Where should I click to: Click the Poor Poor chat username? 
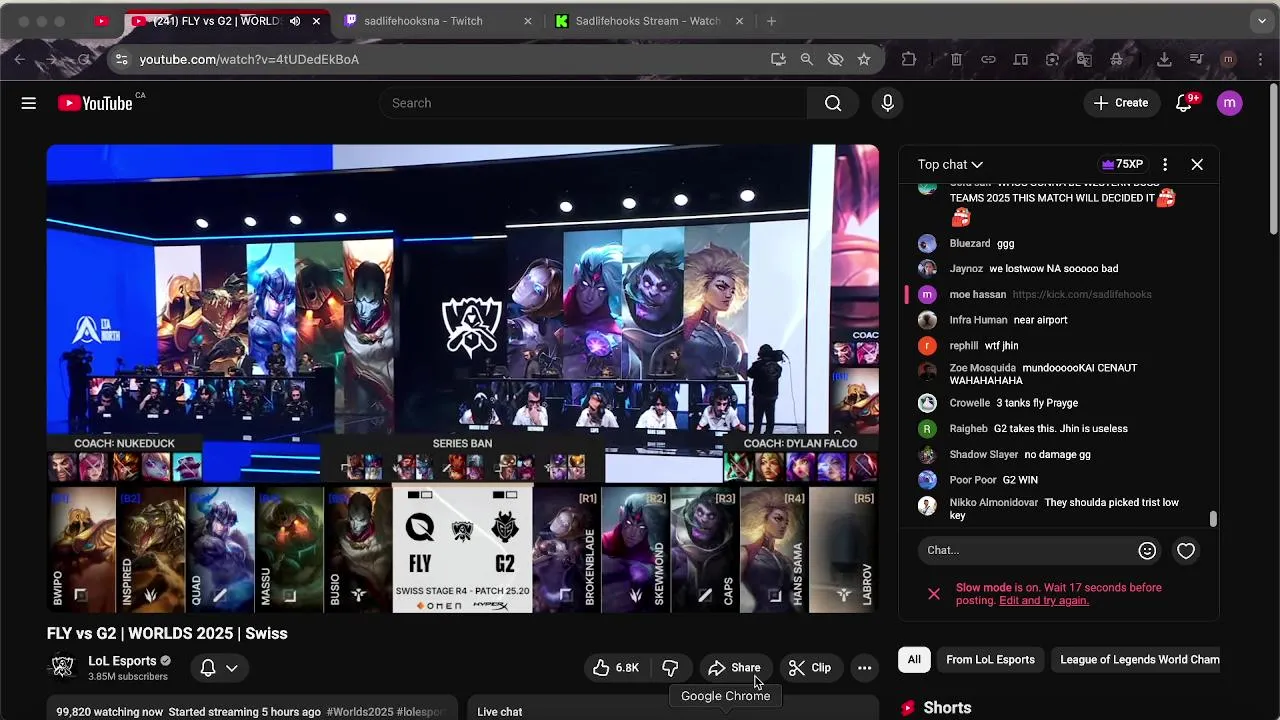coord(972,480)
